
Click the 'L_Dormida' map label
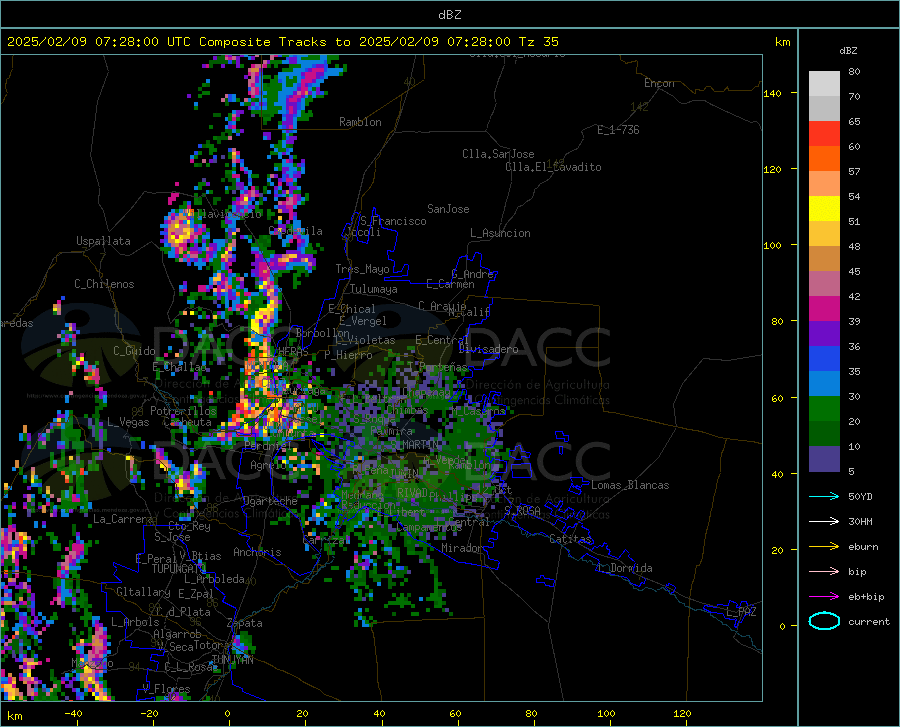pyautogui.click(x=624, y=568)
